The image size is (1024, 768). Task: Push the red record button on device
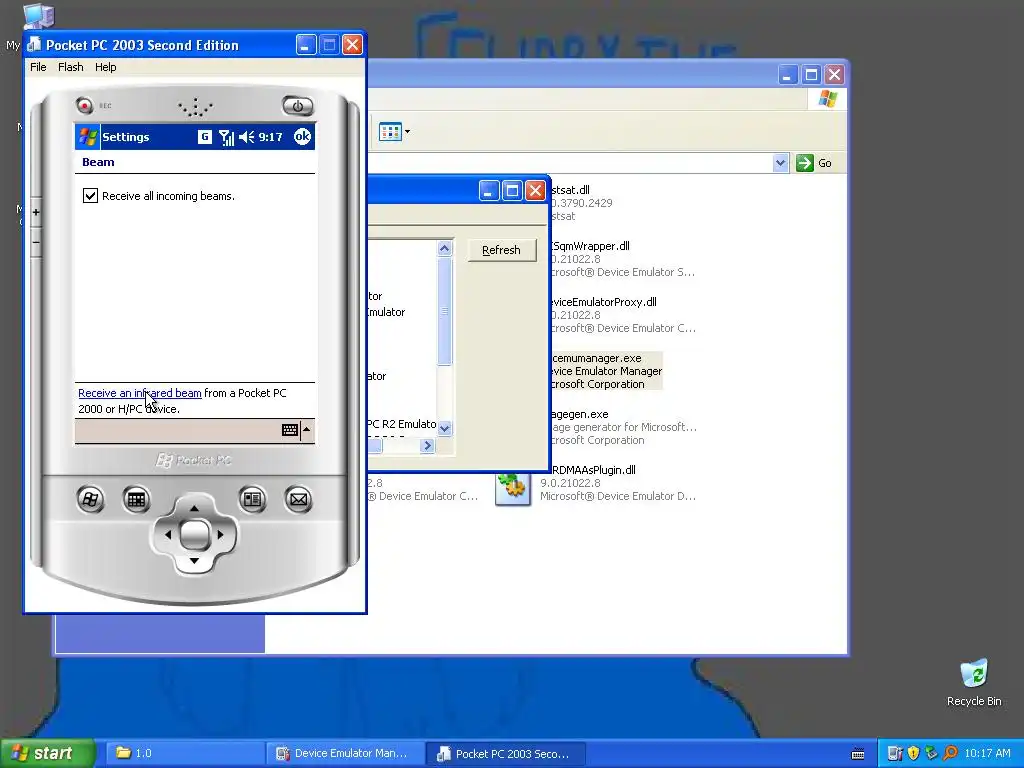pyautogui.click(x=84, y=104)
